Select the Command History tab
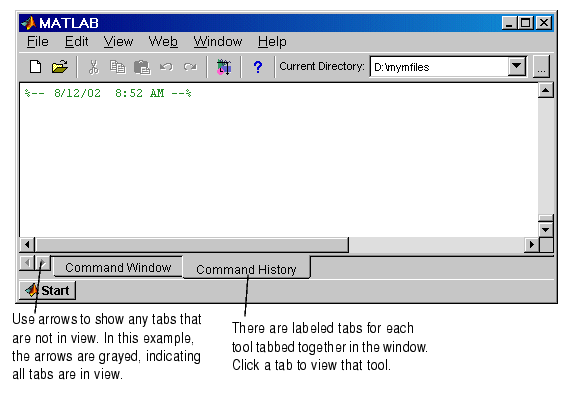 pos(246,269)
